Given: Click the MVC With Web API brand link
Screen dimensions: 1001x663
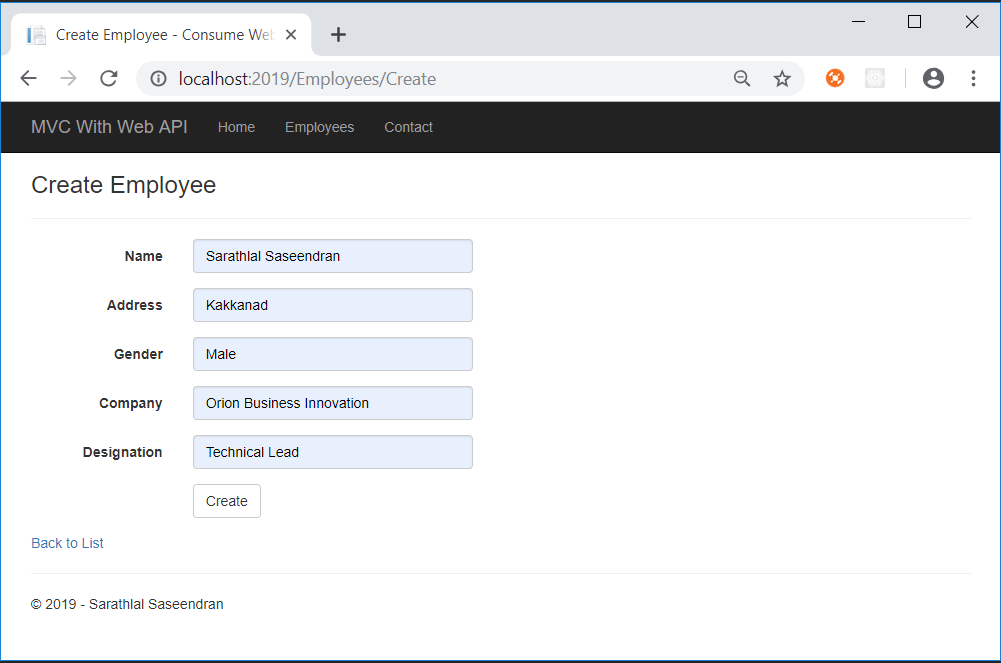Looking at the screenshot, I should 109,127.
